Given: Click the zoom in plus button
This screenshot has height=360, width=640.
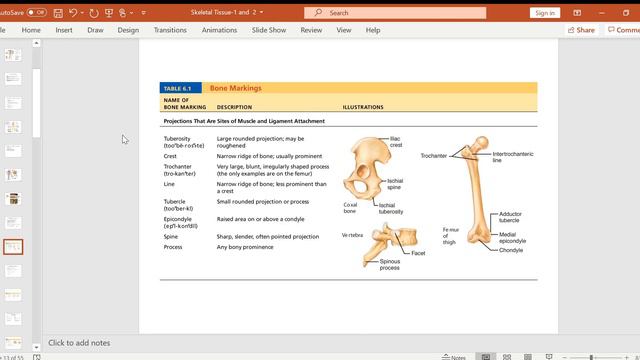Looking at the screenshot, I should 627,358.
